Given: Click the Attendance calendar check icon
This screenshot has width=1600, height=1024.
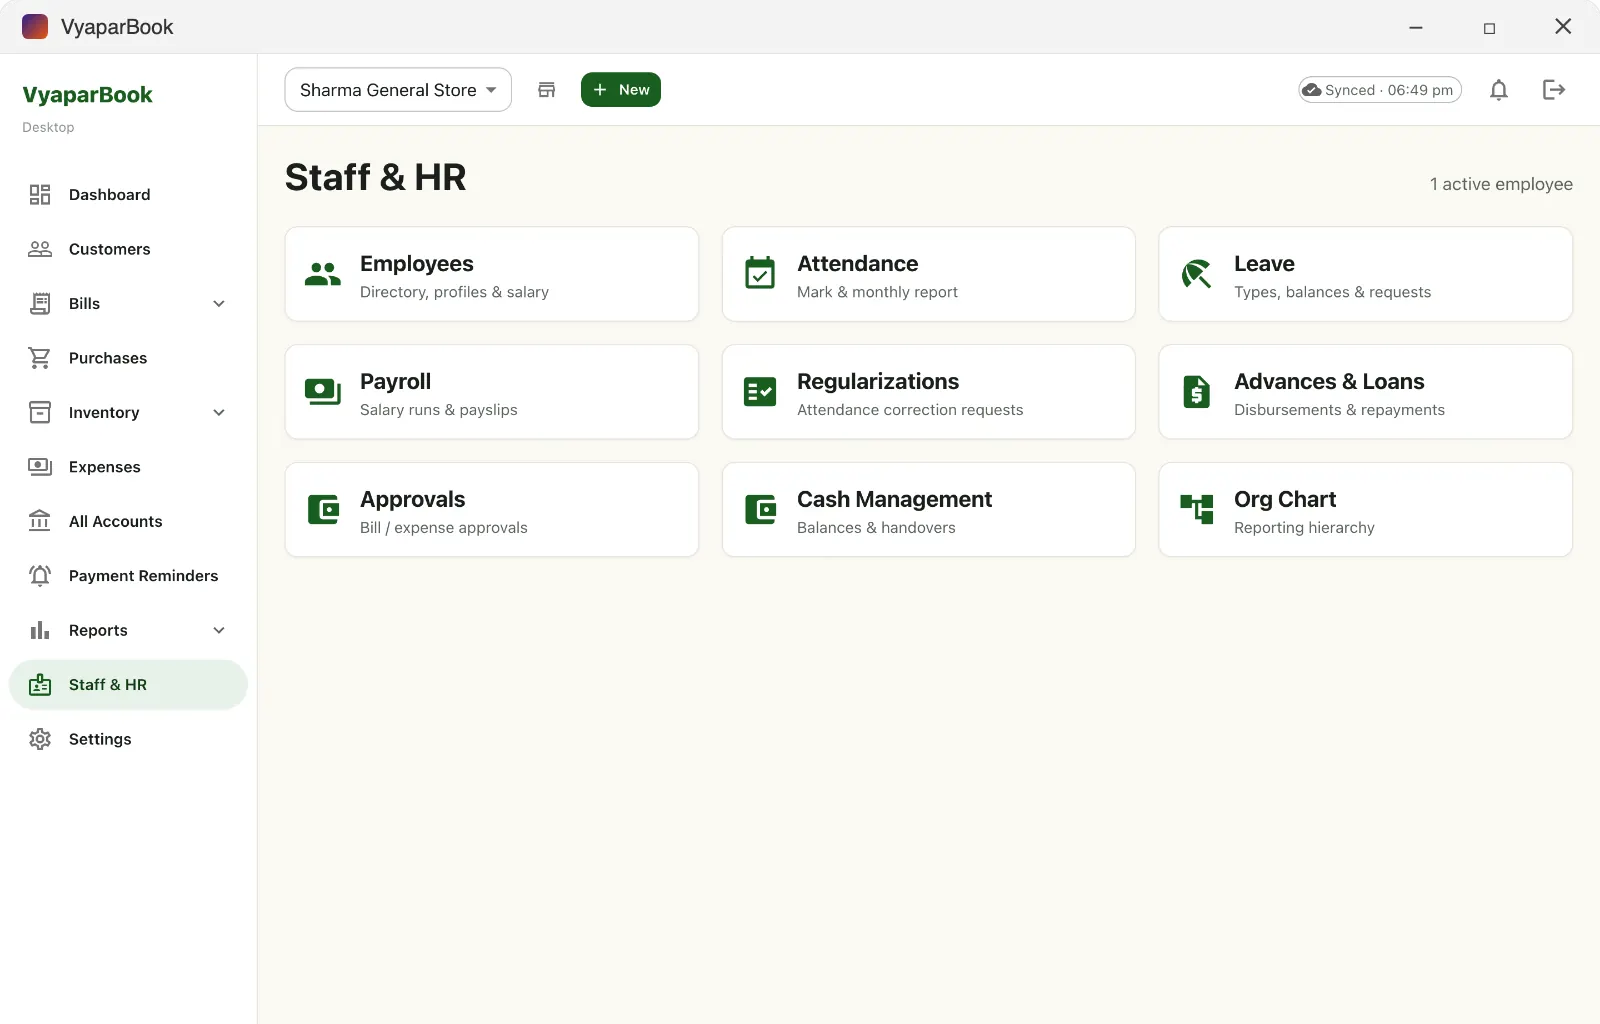Looking at the screenshot, I should (760, 273).
